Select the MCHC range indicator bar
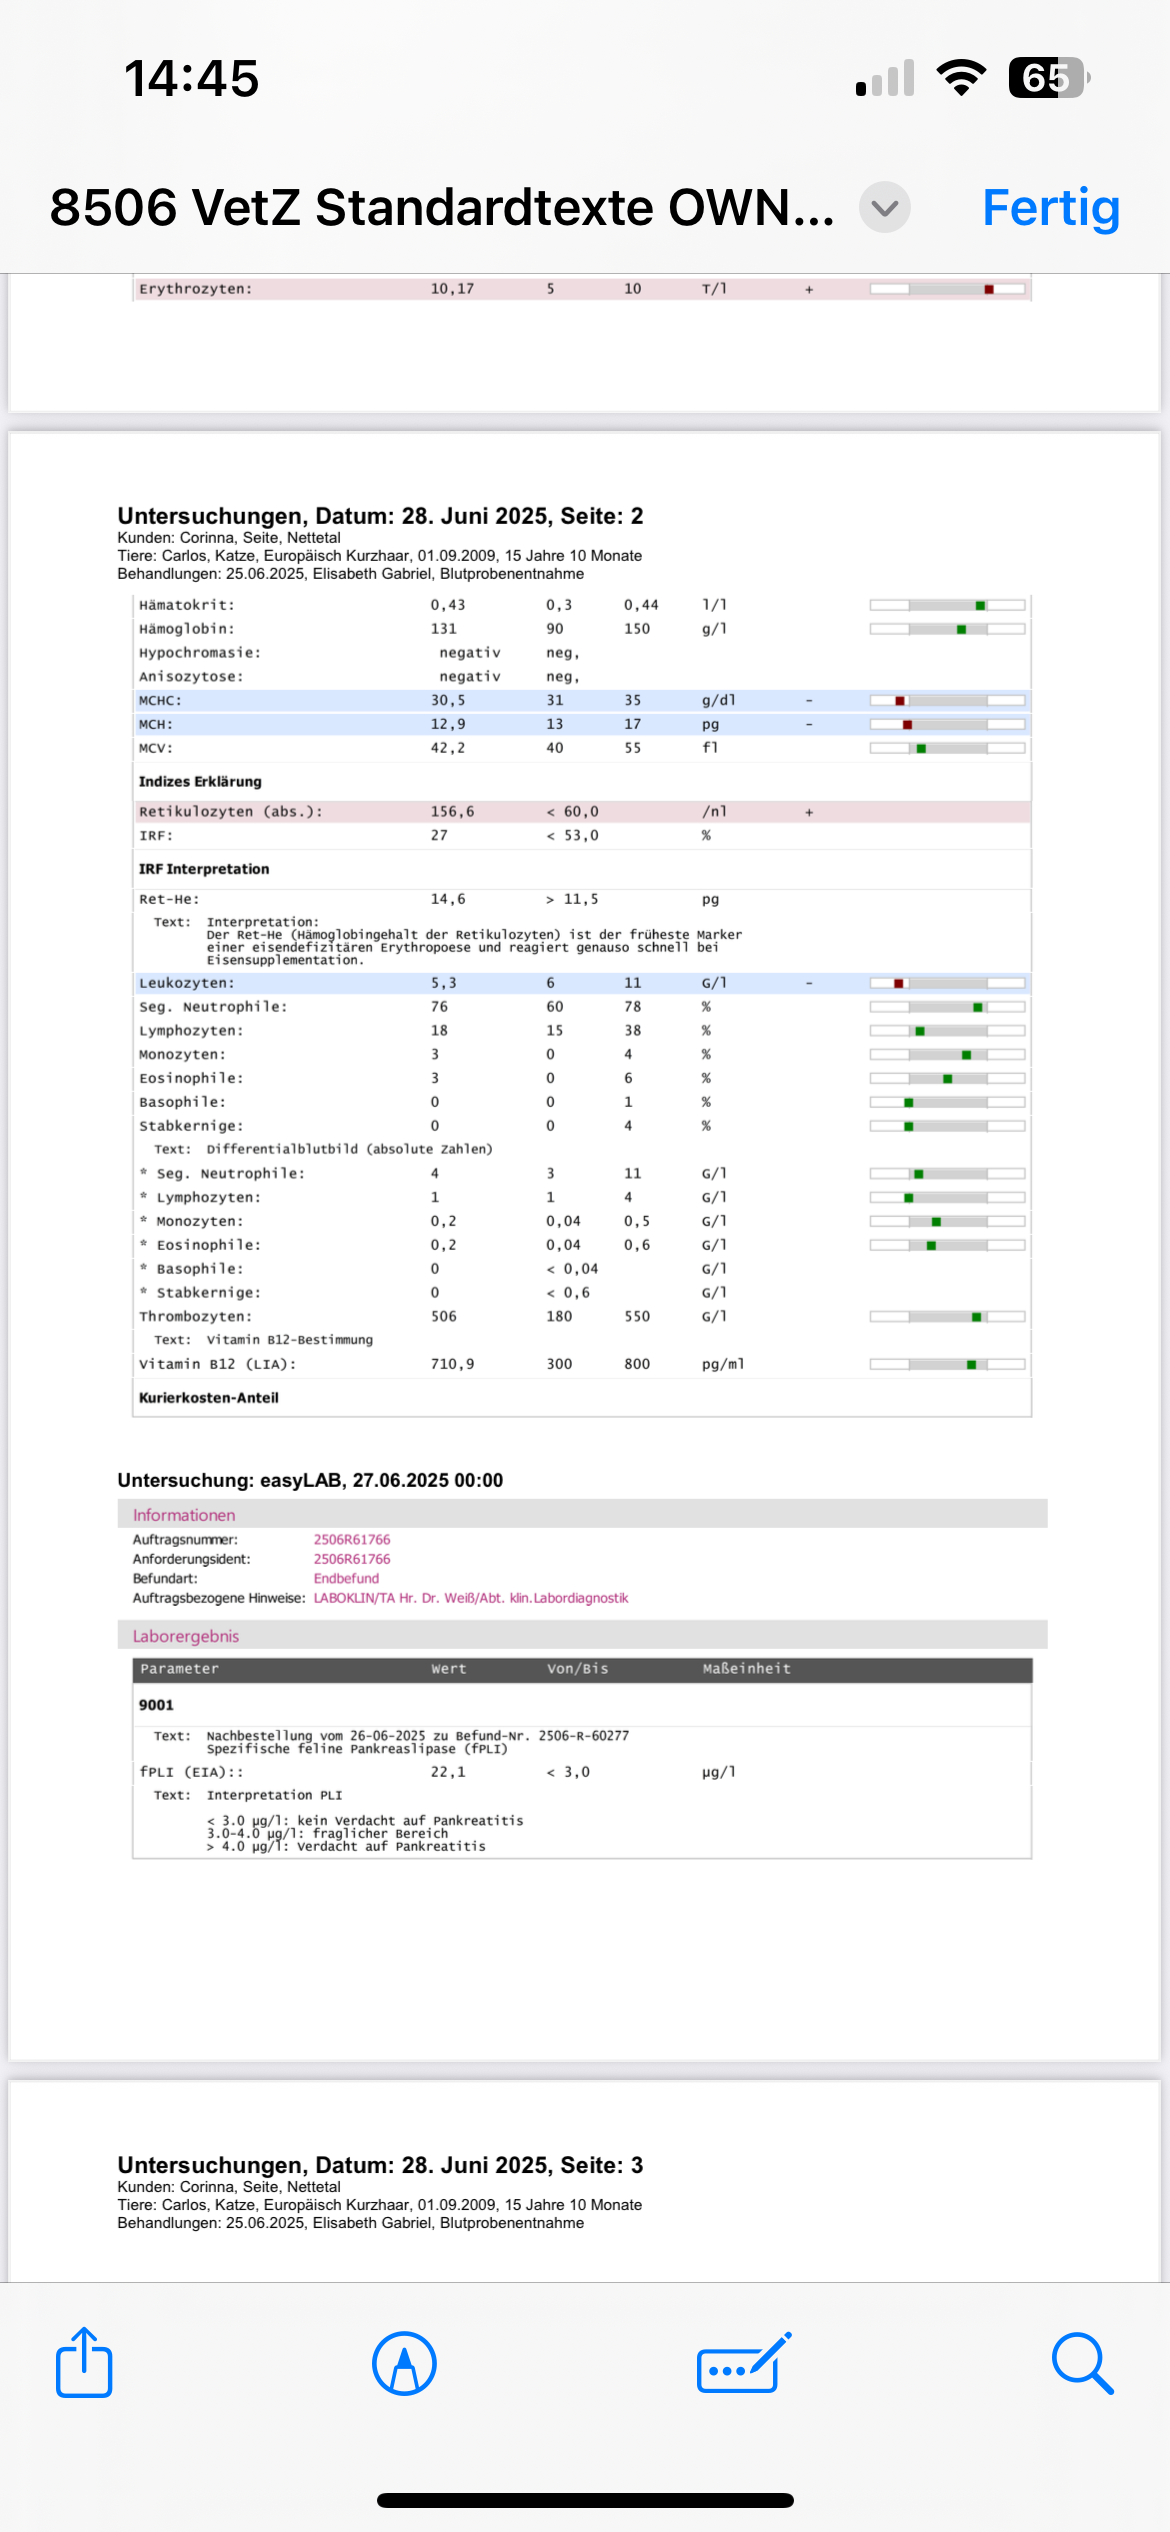This screenshot has height=2532, width=1170. click(x=947, y=700)
